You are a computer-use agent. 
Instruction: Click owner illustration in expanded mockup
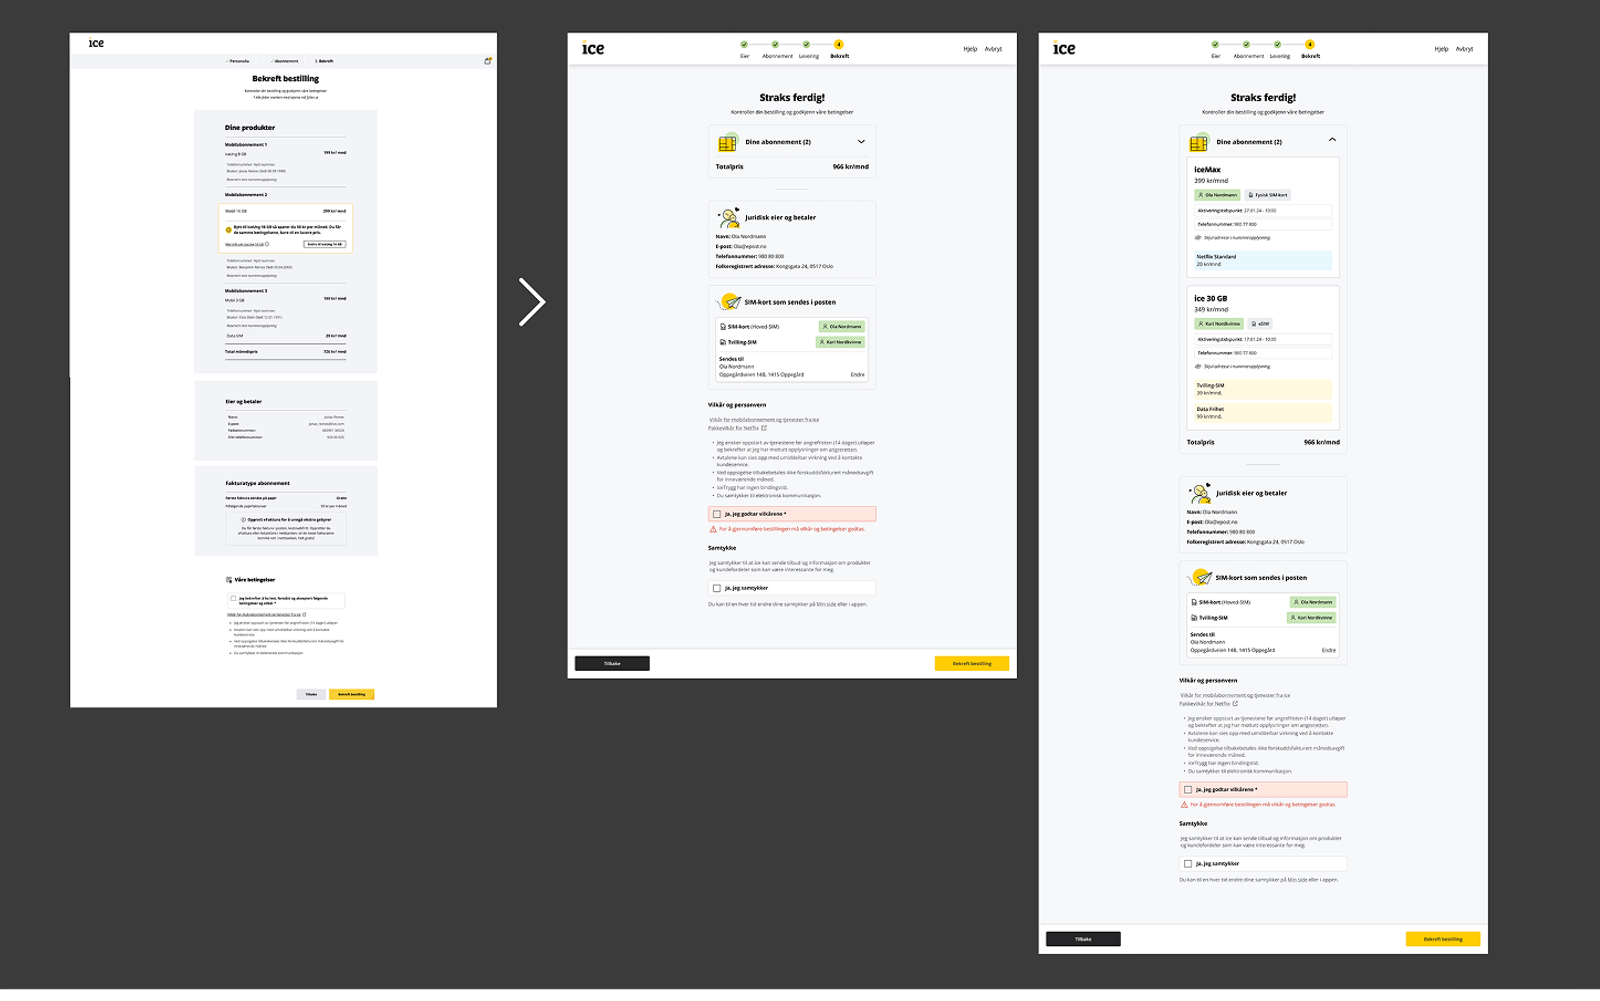coord(1200,493)
